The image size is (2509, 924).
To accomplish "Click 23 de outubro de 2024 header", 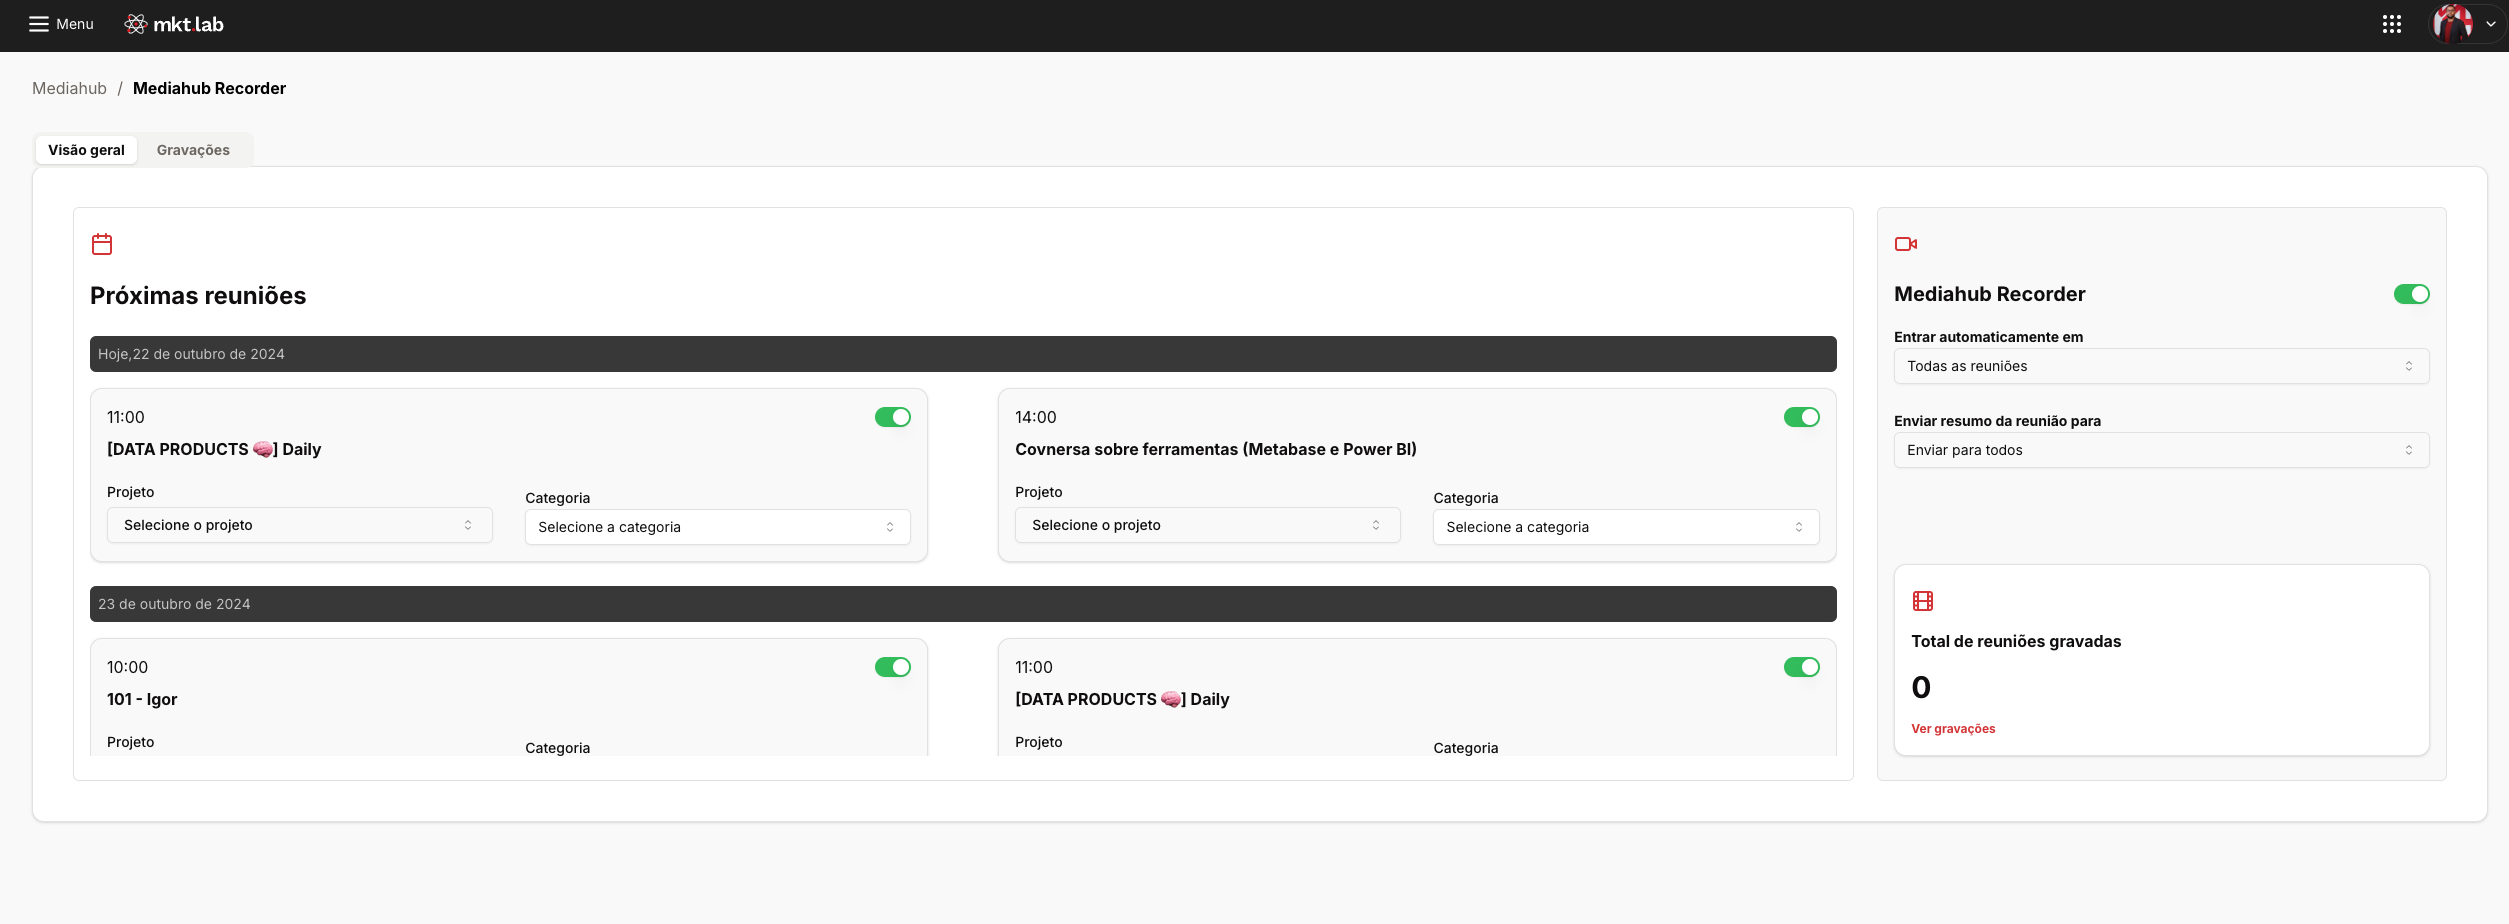I will (963, 604).
